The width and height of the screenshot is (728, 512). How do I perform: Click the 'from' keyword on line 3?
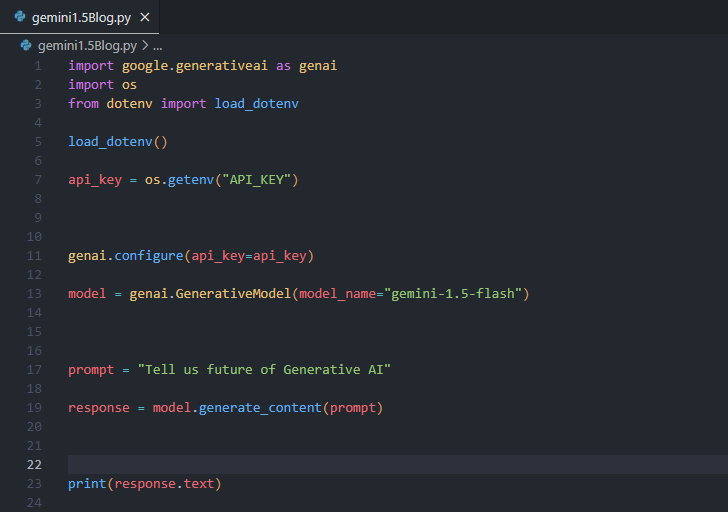(x=84, y=104)
